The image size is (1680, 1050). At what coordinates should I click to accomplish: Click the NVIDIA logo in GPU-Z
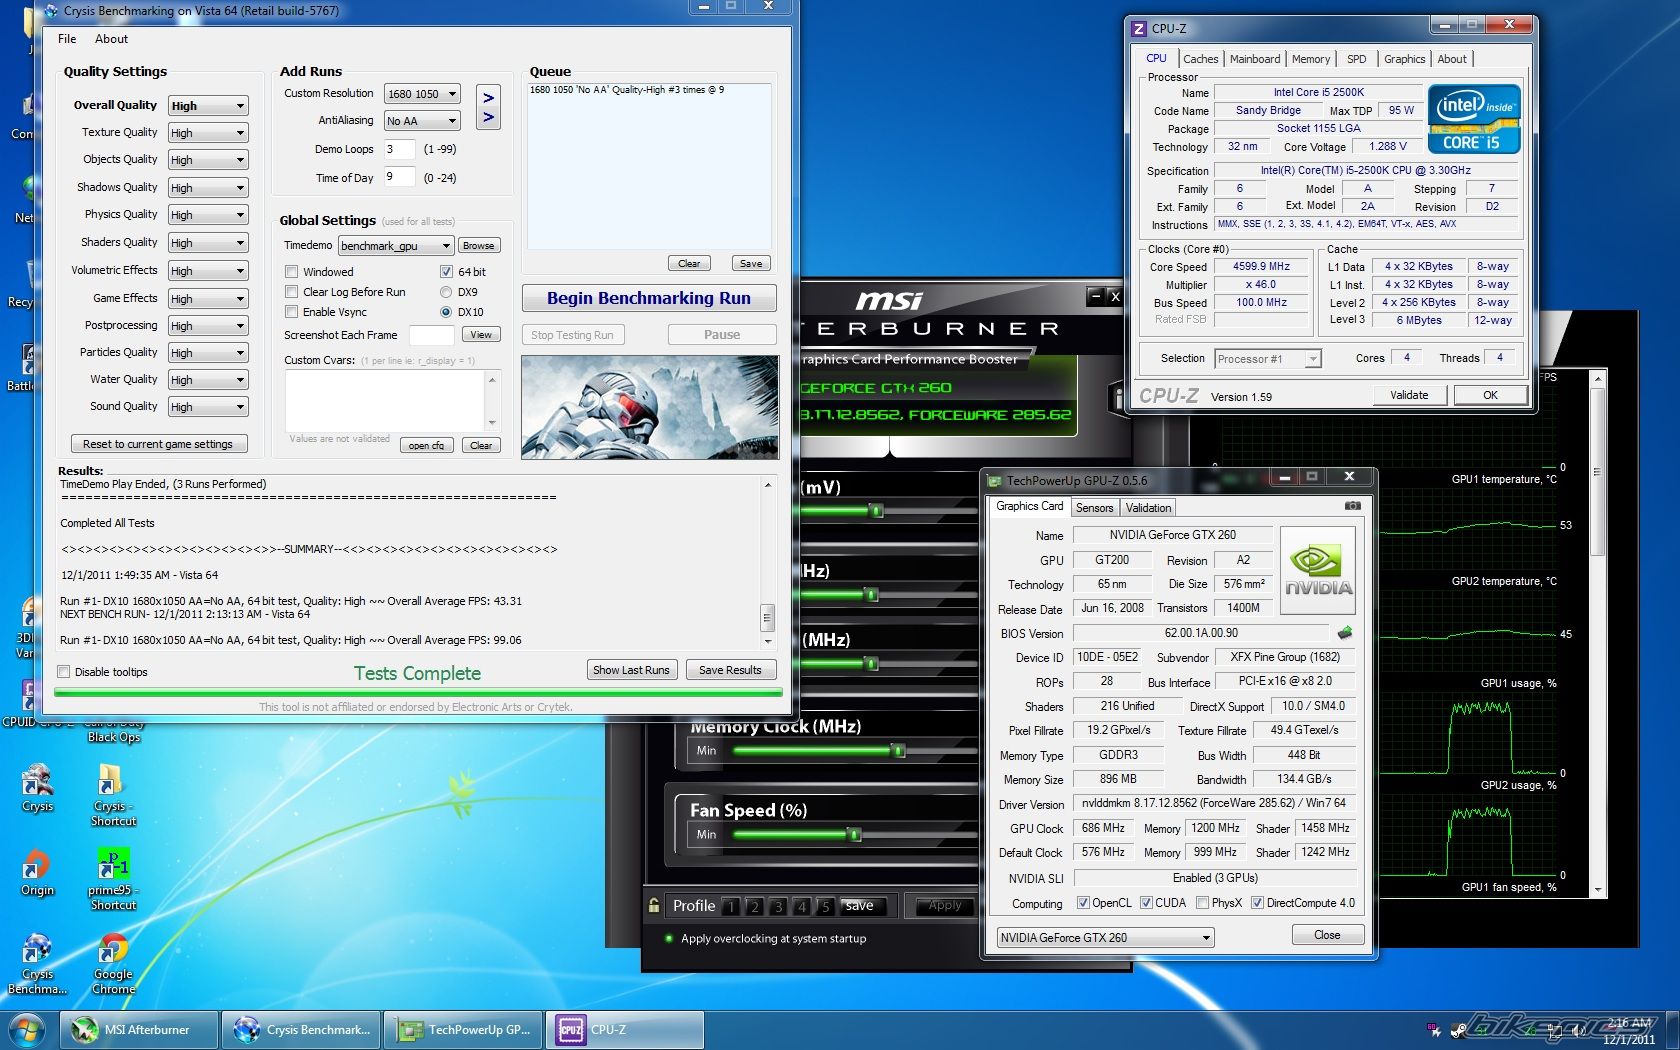[x=1318, y=571]
